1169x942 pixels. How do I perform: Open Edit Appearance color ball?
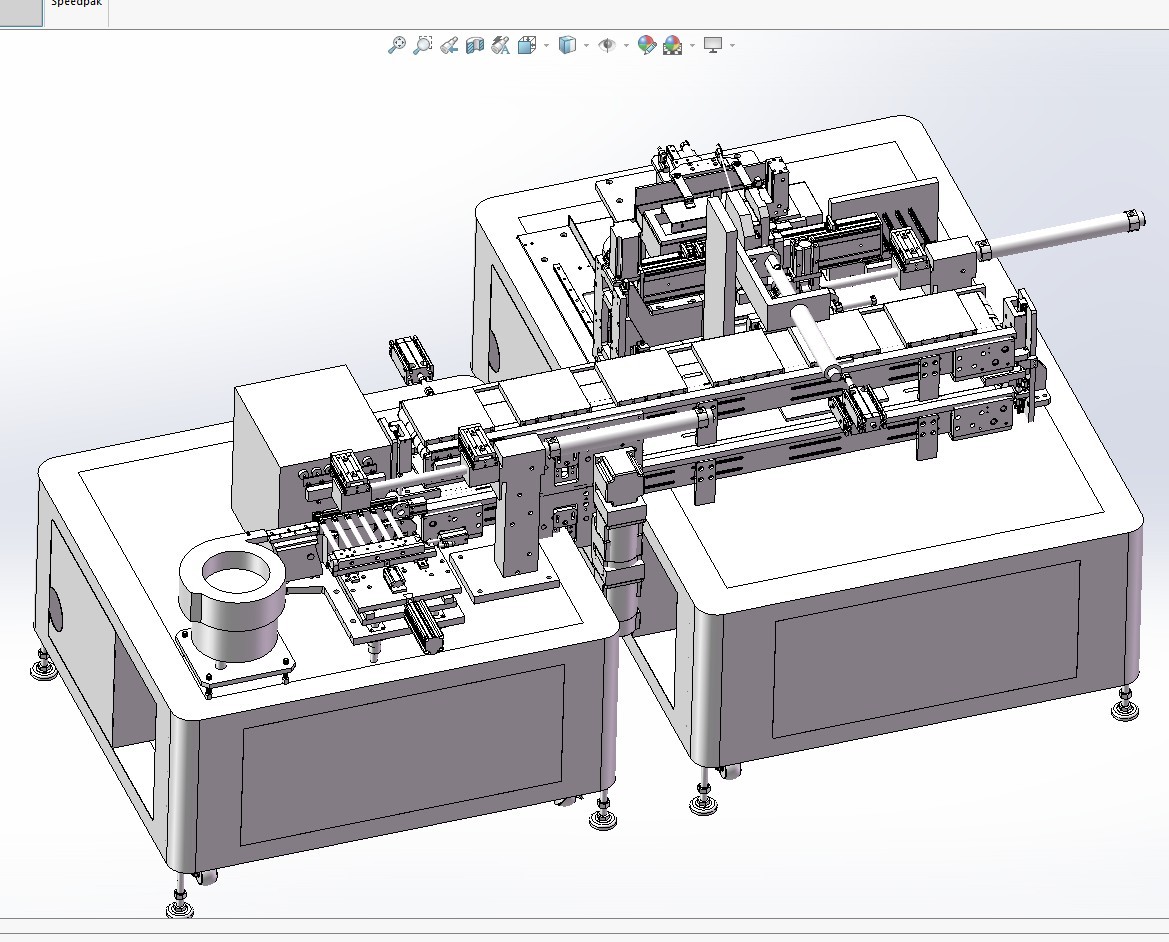[646, 45]
